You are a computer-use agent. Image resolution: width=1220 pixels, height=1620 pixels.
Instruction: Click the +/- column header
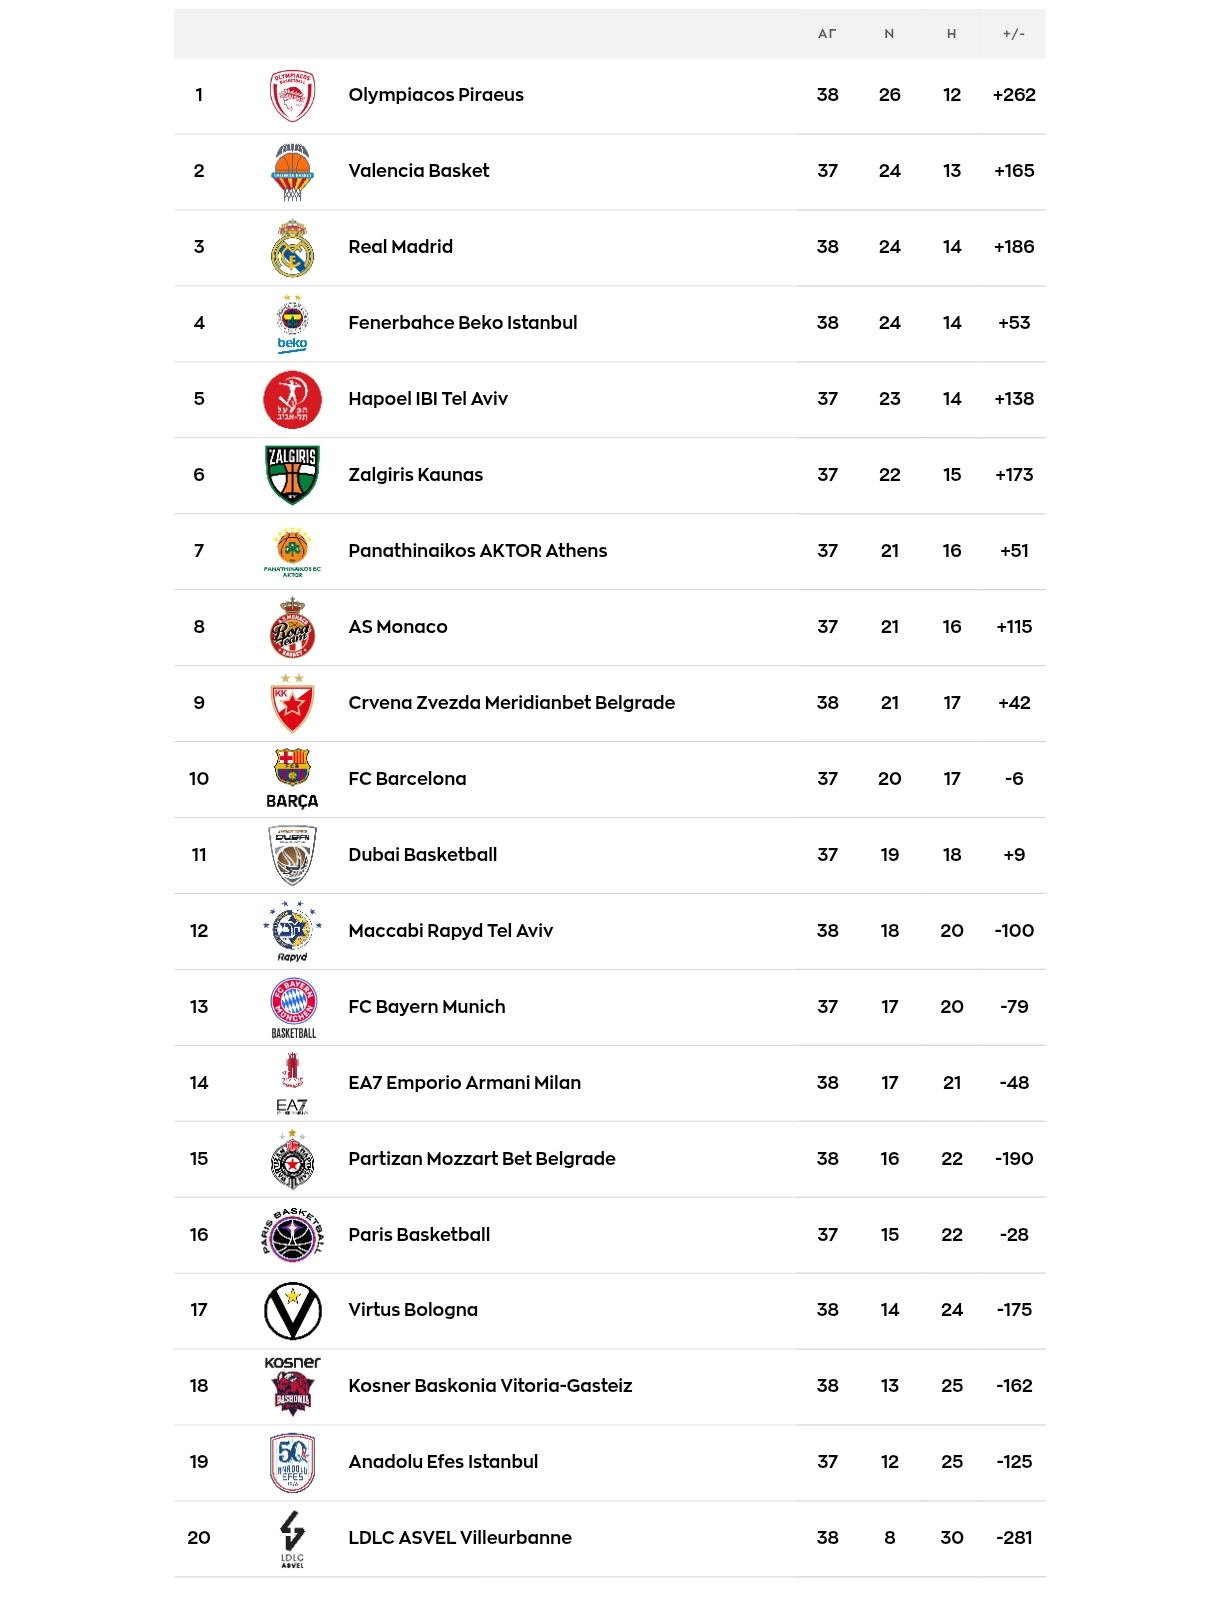coord(1014,34)
